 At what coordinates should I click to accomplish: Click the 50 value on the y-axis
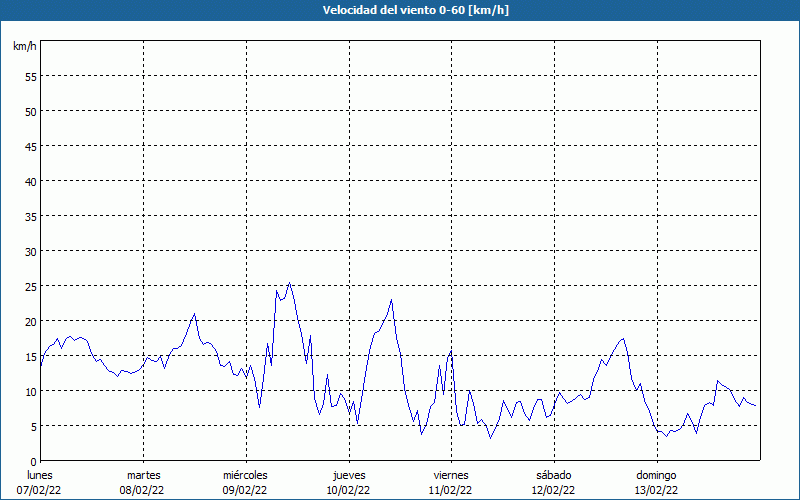tap(31, 111)
